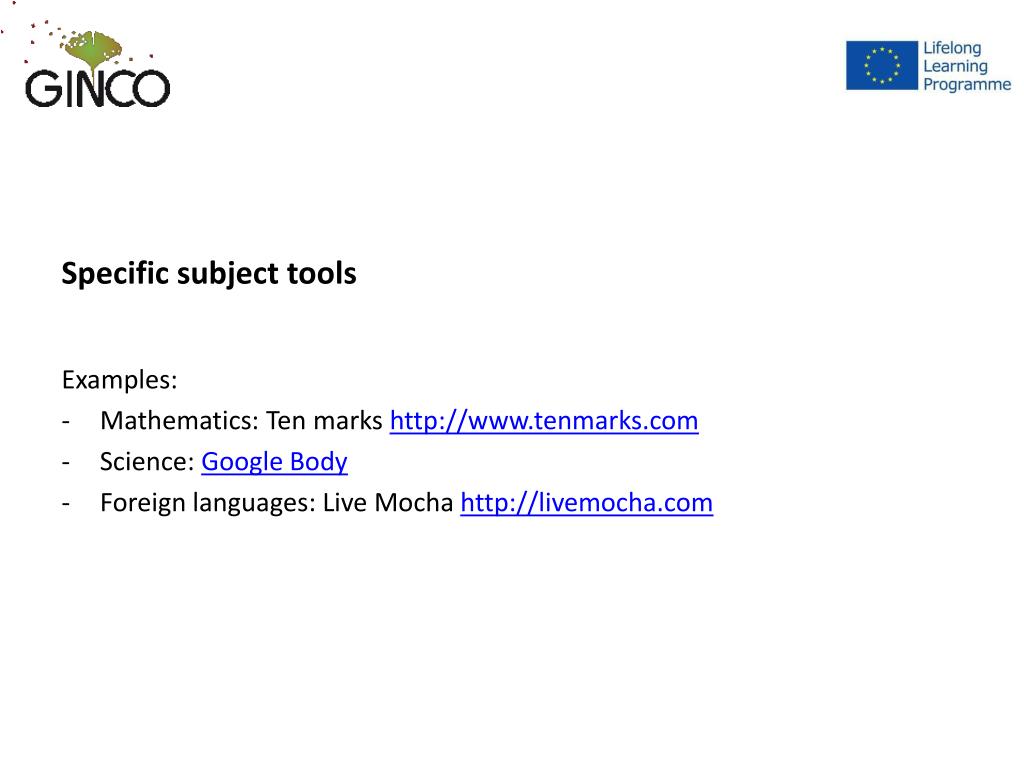Select the 'Specific subject tools' heading
Screen dimensions: 1024x768
tap(209, 274)
